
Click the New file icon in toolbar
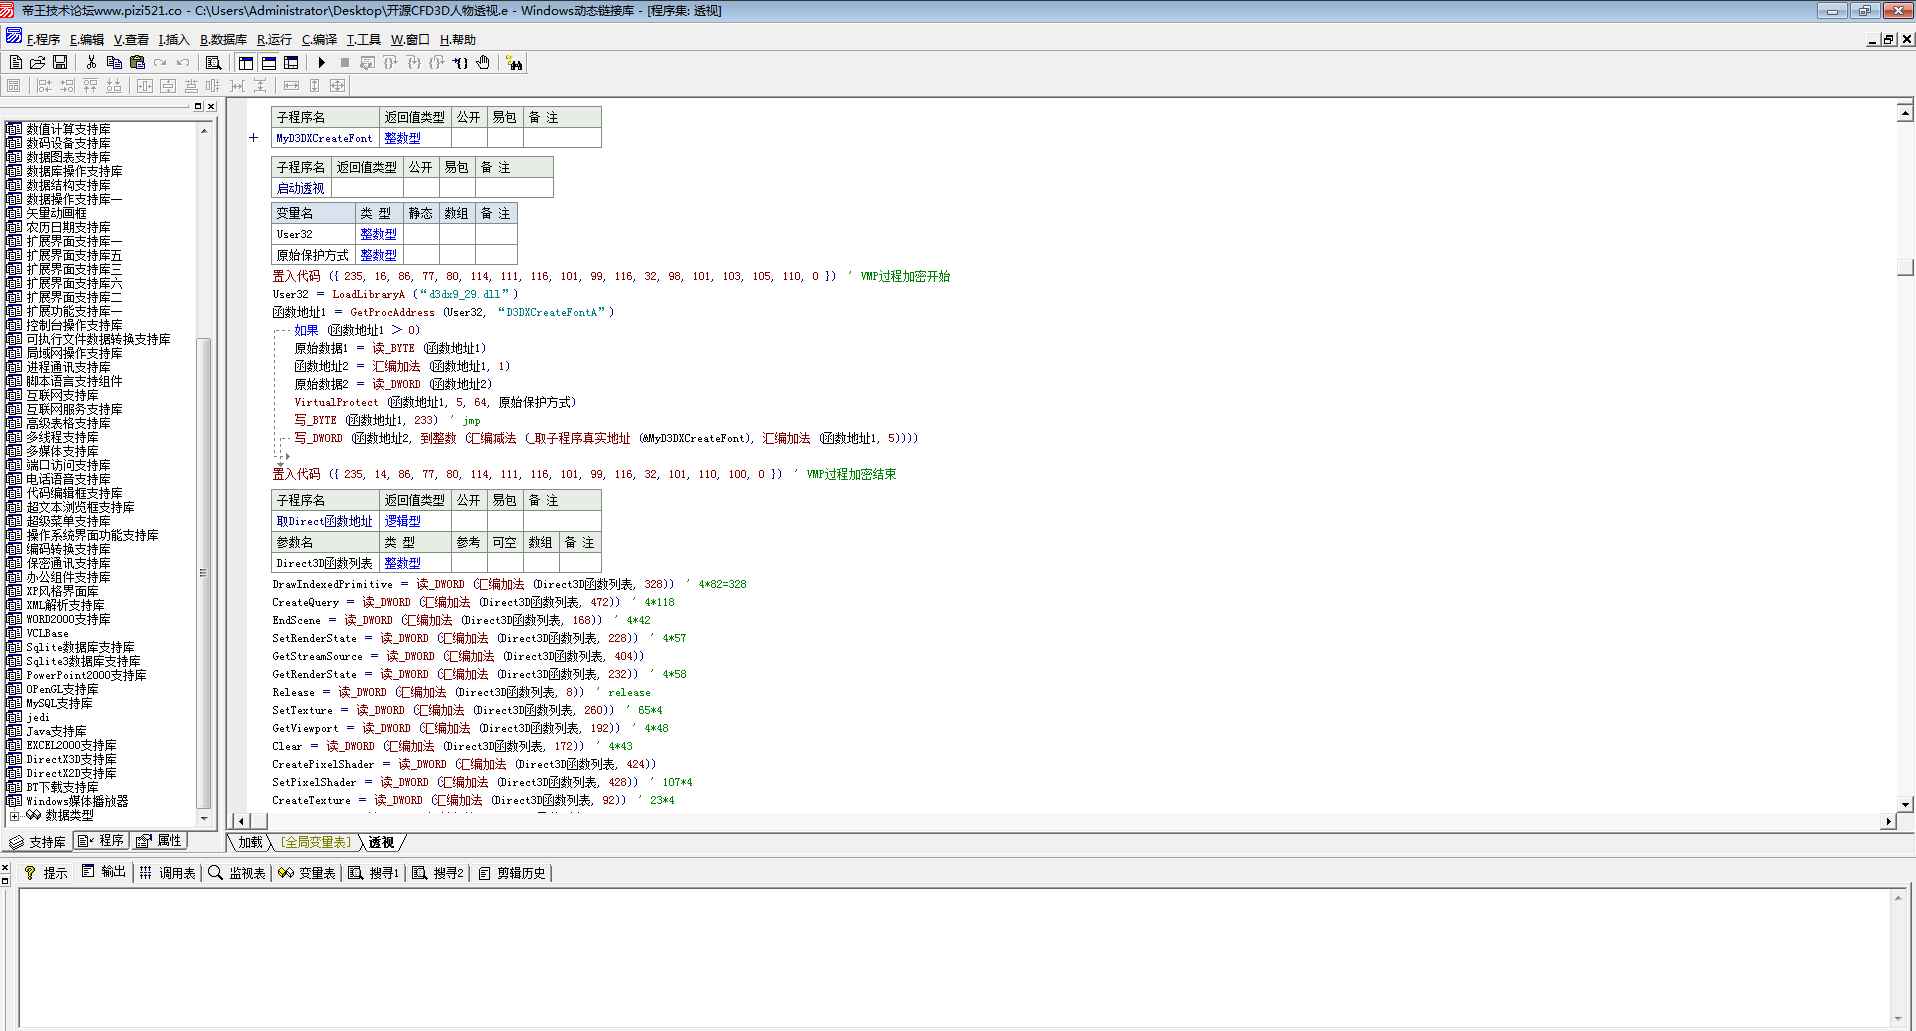pos(15,63)
